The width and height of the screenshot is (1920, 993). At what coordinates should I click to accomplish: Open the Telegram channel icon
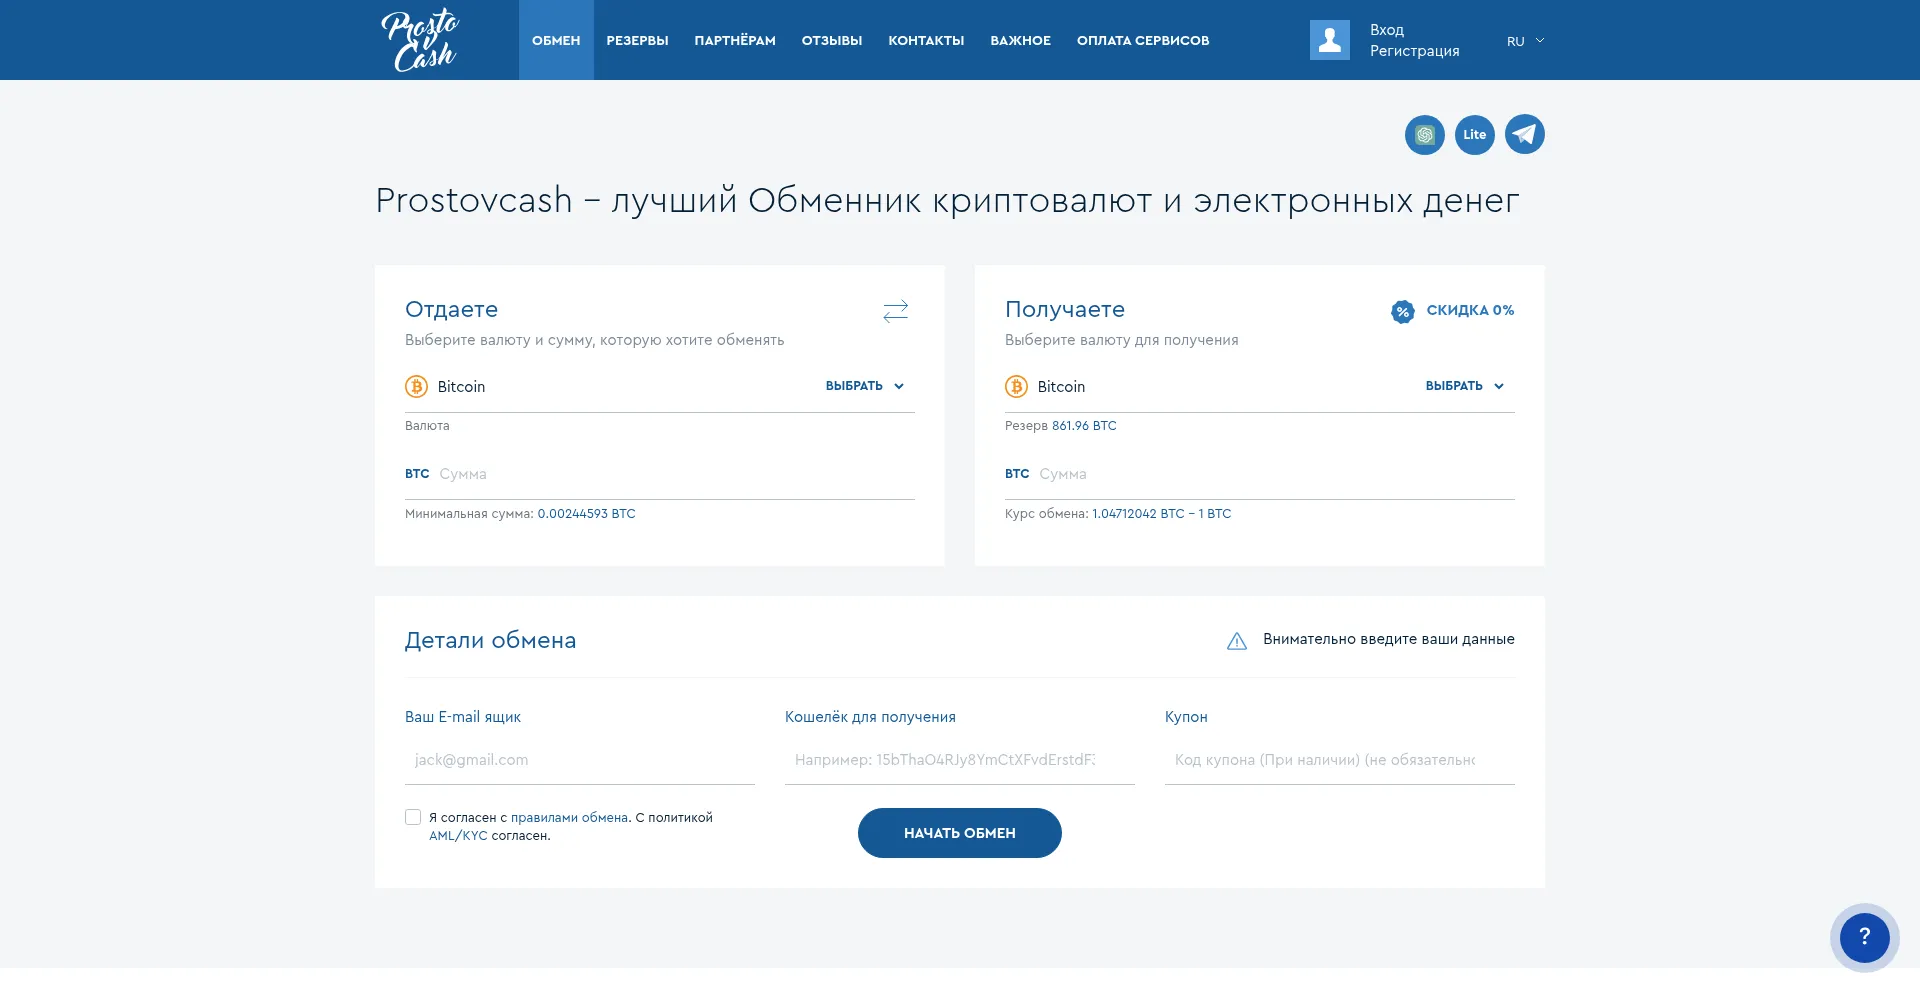1525,134
